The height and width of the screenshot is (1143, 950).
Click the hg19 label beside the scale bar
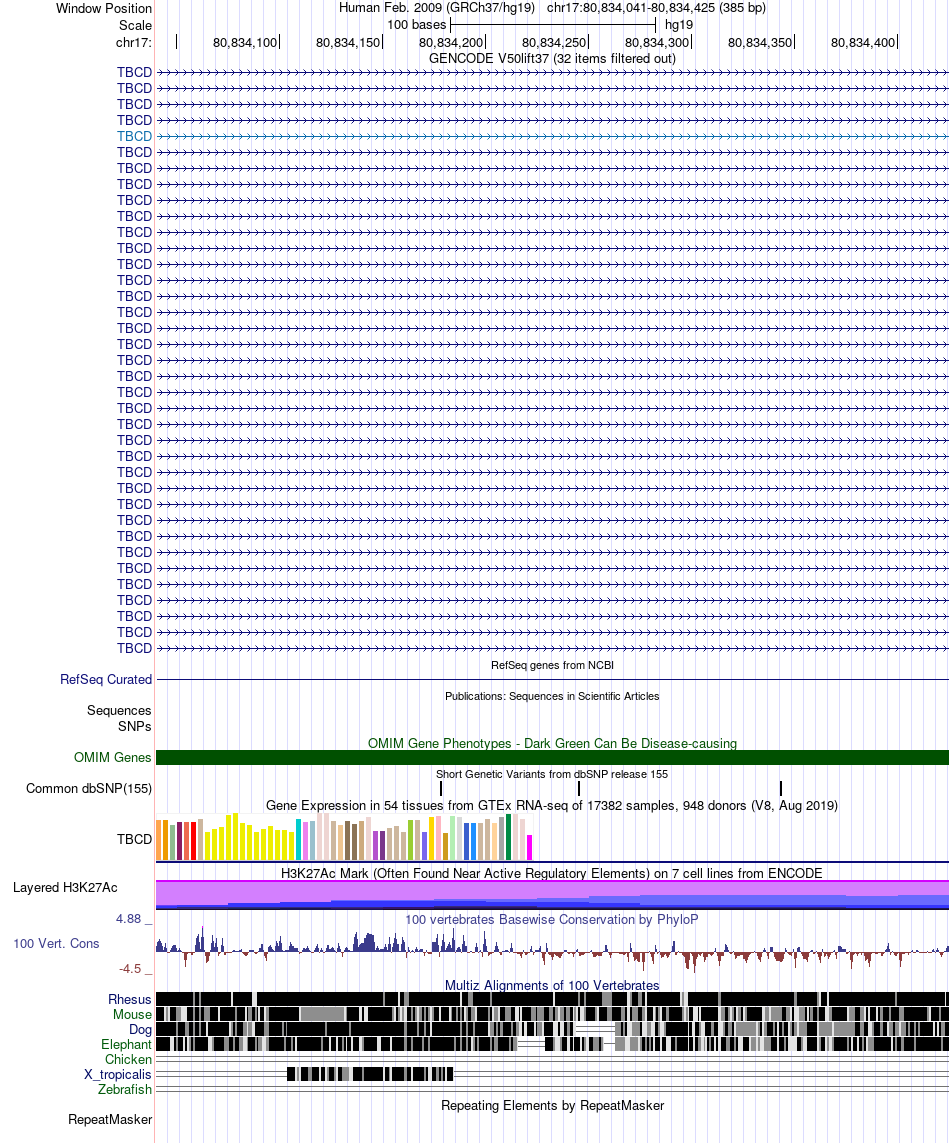(x=679, y=25)
